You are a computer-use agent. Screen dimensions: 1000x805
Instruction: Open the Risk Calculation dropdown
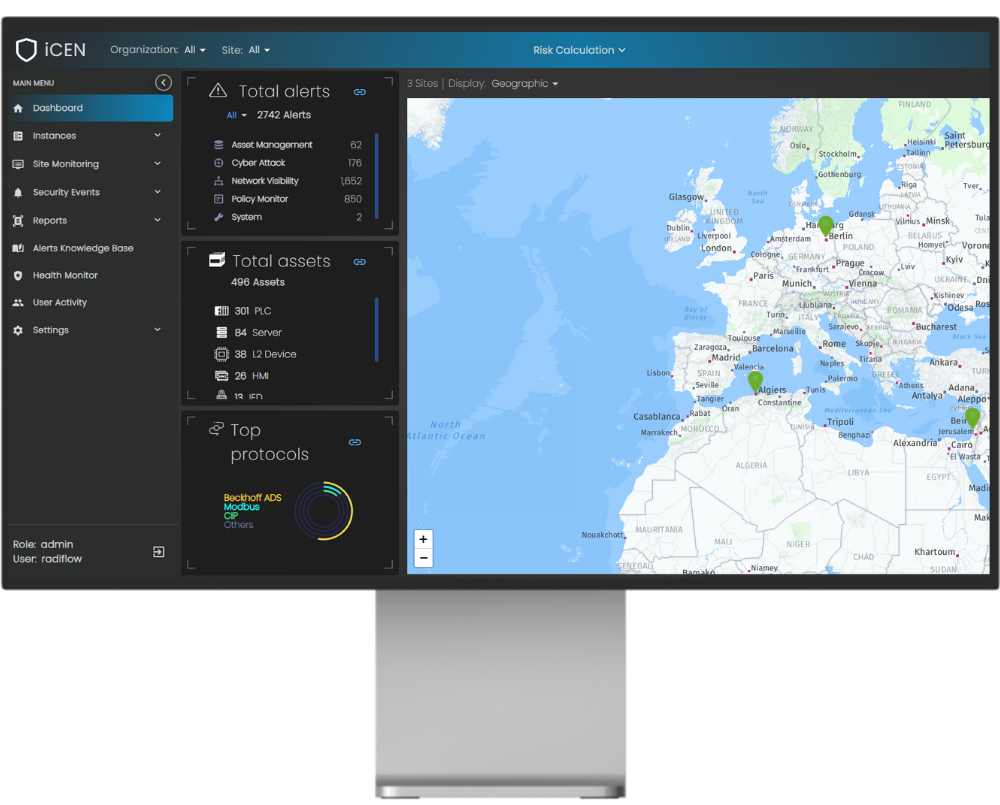579,50
